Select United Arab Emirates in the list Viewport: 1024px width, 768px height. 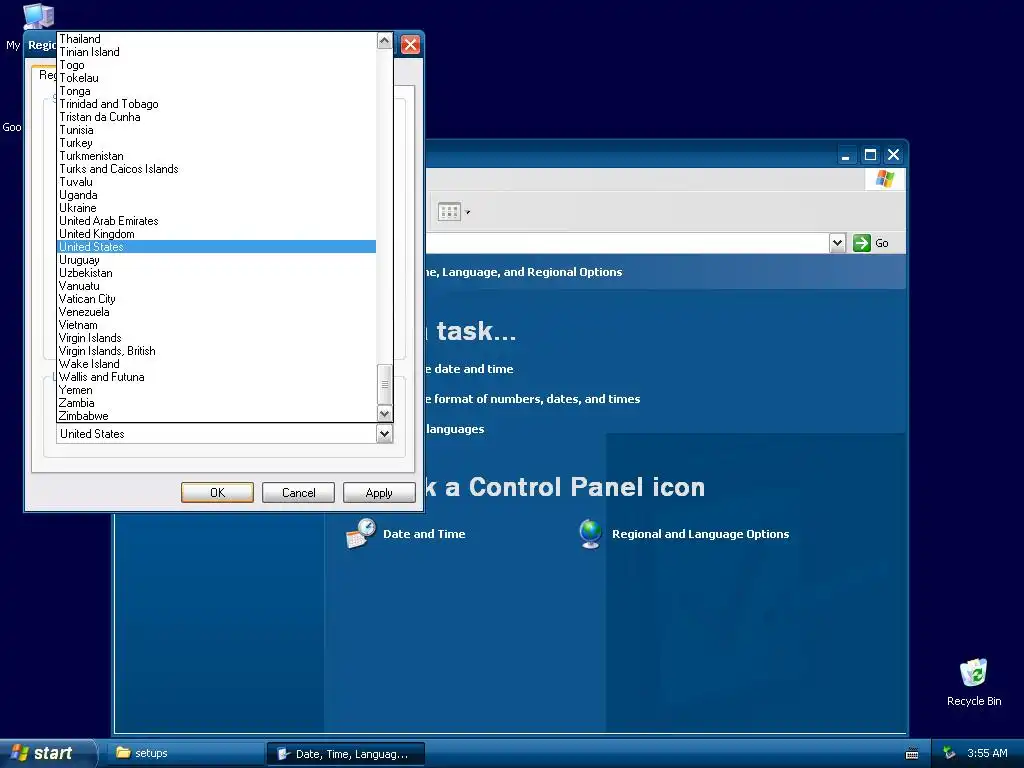(216, 221)
